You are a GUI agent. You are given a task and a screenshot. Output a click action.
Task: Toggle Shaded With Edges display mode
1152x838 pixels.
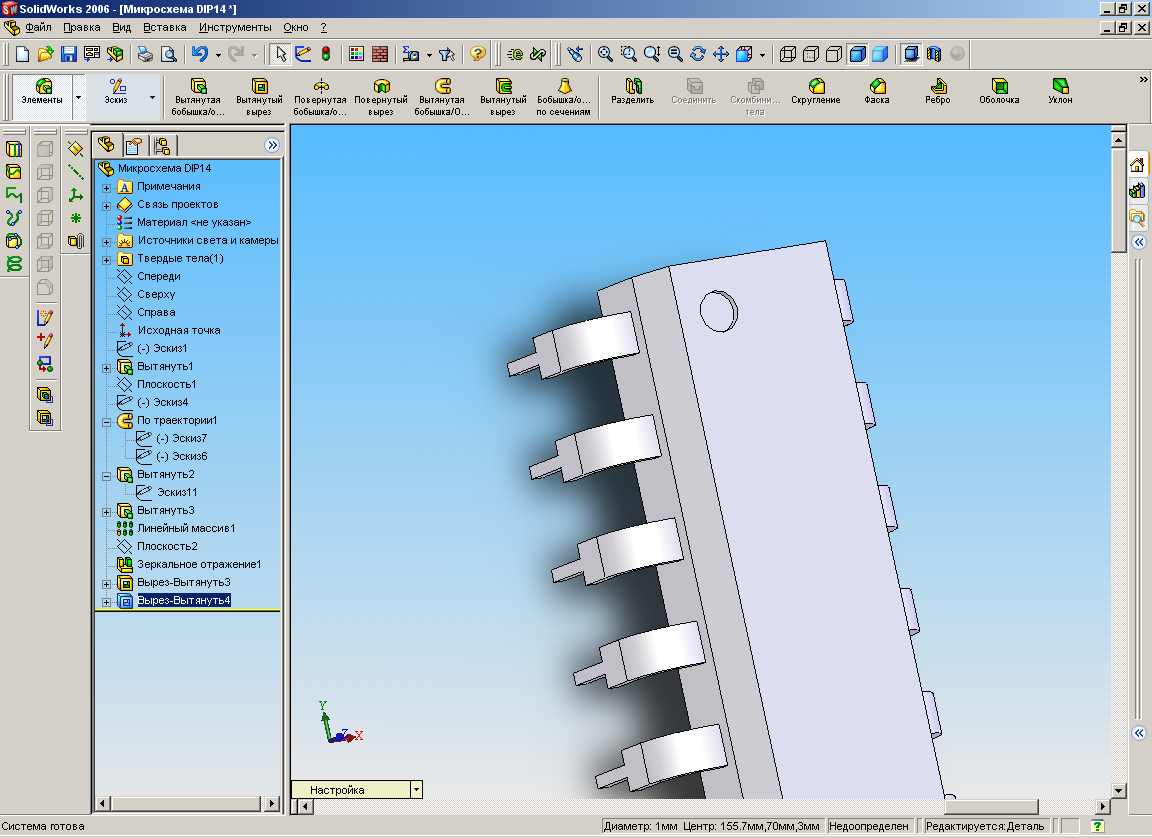click(857, 54)
